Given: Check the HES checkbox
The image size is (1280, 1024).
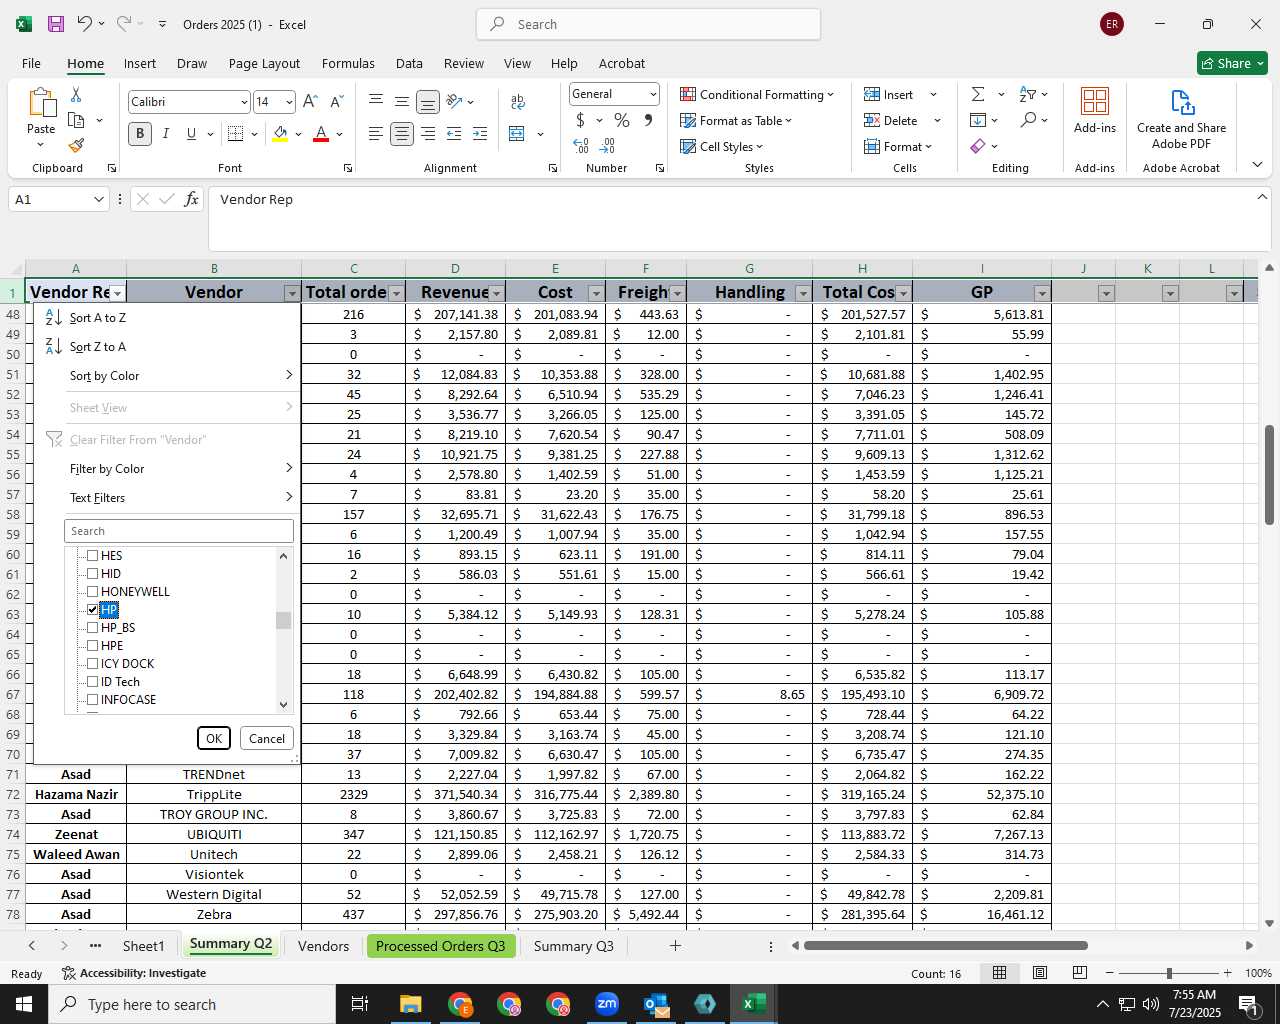Looking at the screenshot, I should click(93, 555).
